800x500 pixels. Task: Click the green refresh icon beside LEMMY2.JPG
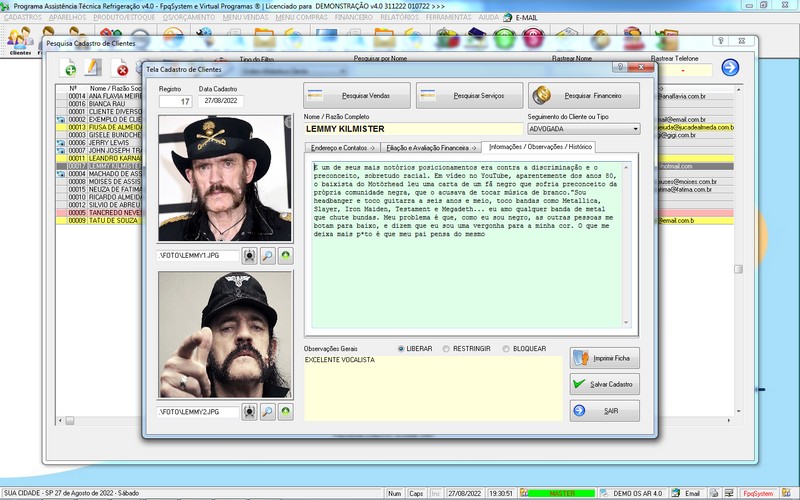tap(286, 411)
